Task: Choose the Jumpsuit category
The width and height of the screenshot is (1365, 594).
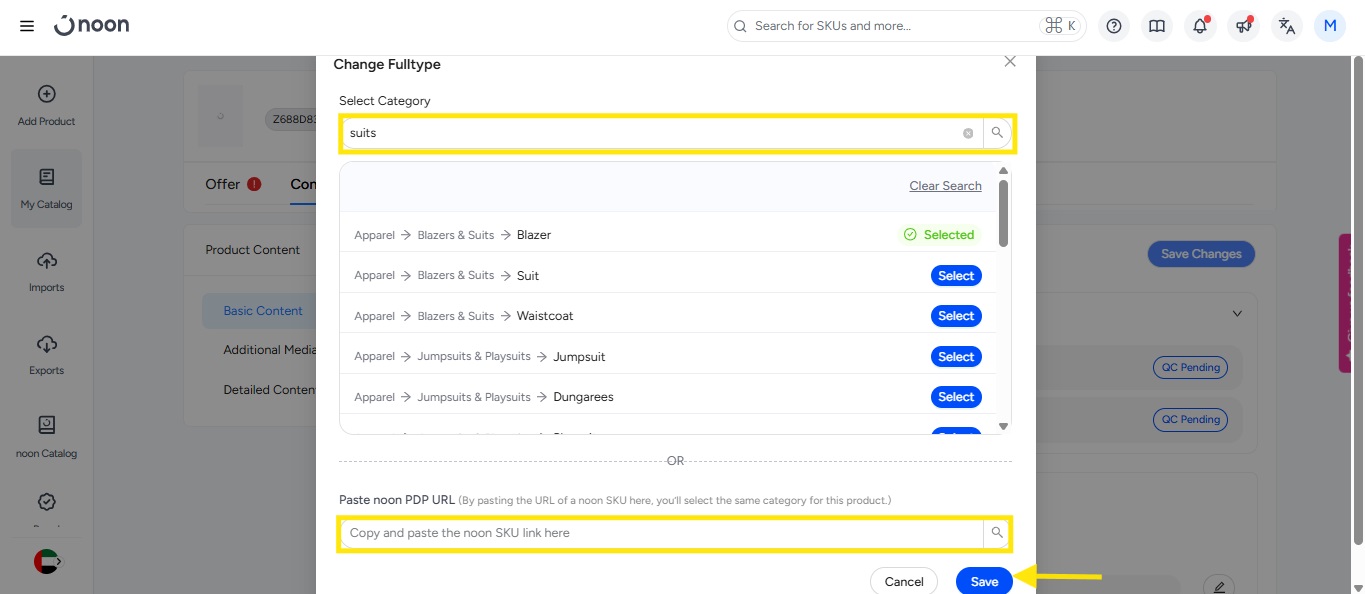Action: [955, 357]
